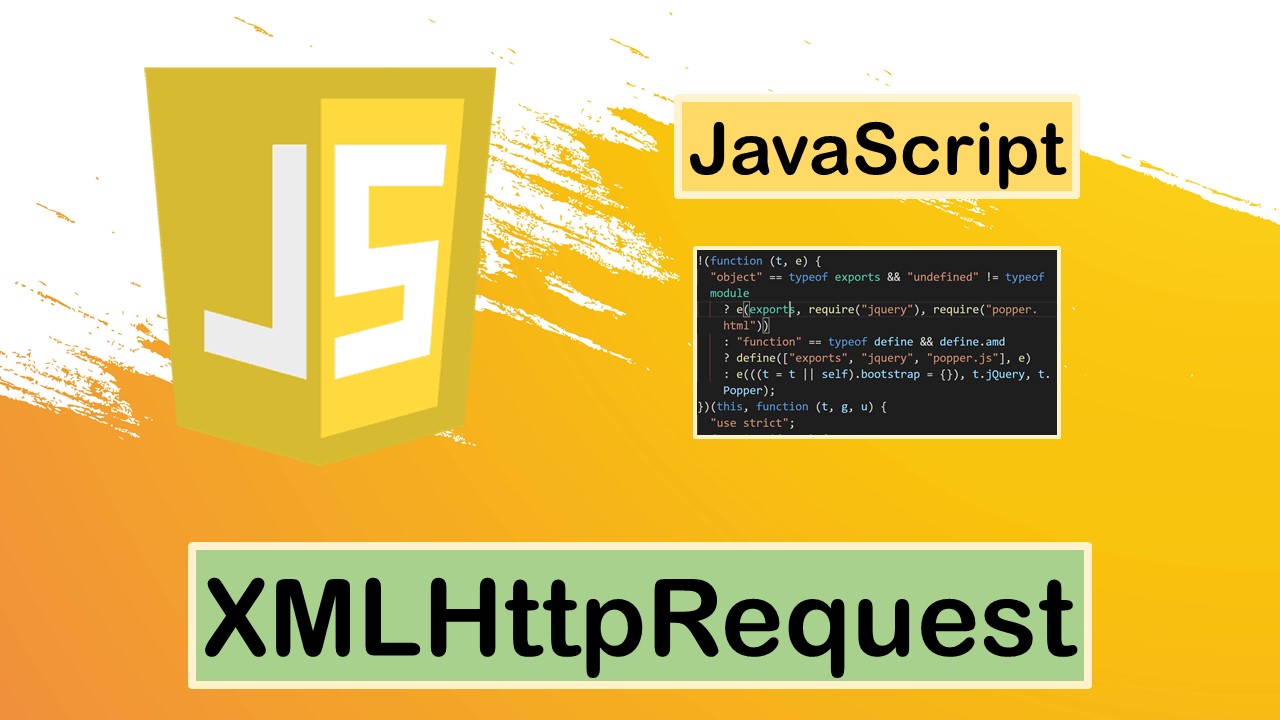Click the XMLHttpRequest banner text
Image resolution: width=1280 pixels, height=720 pixels.
[640, 616]
